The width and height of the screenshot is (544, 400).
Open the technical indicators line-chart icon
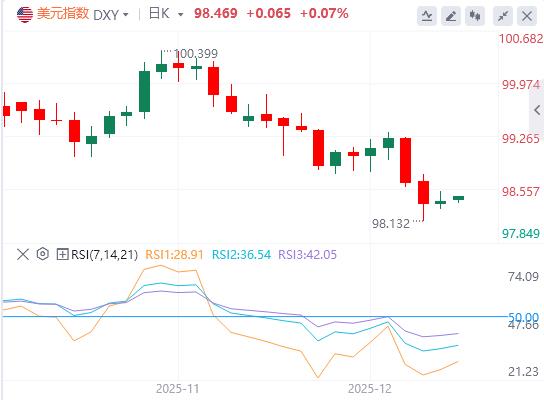pos(427,16)
